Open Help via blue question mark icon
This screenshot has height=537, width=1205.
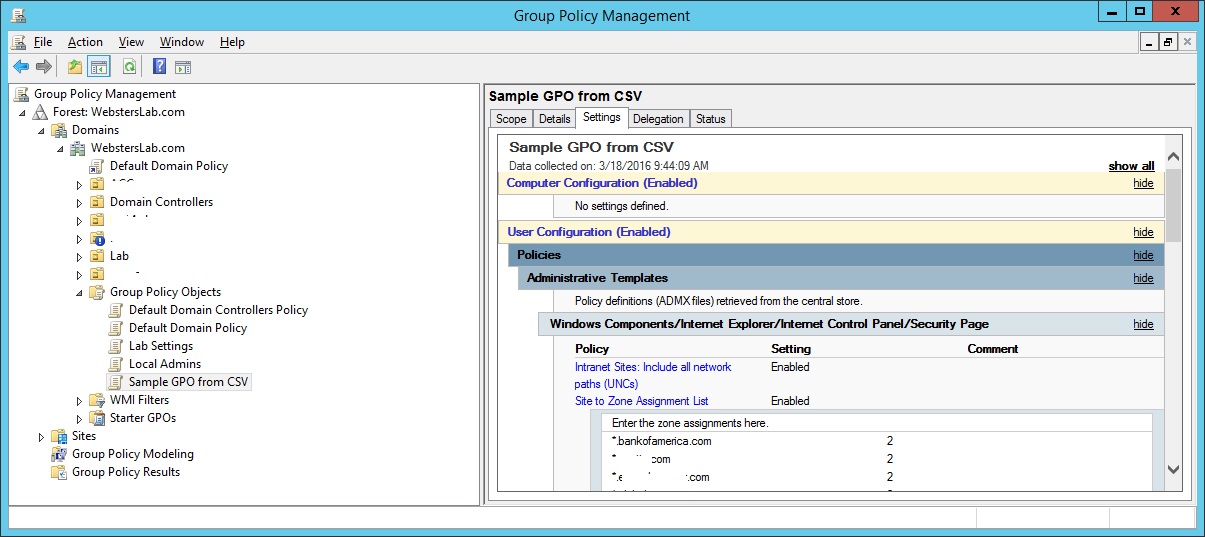[159, 67]
